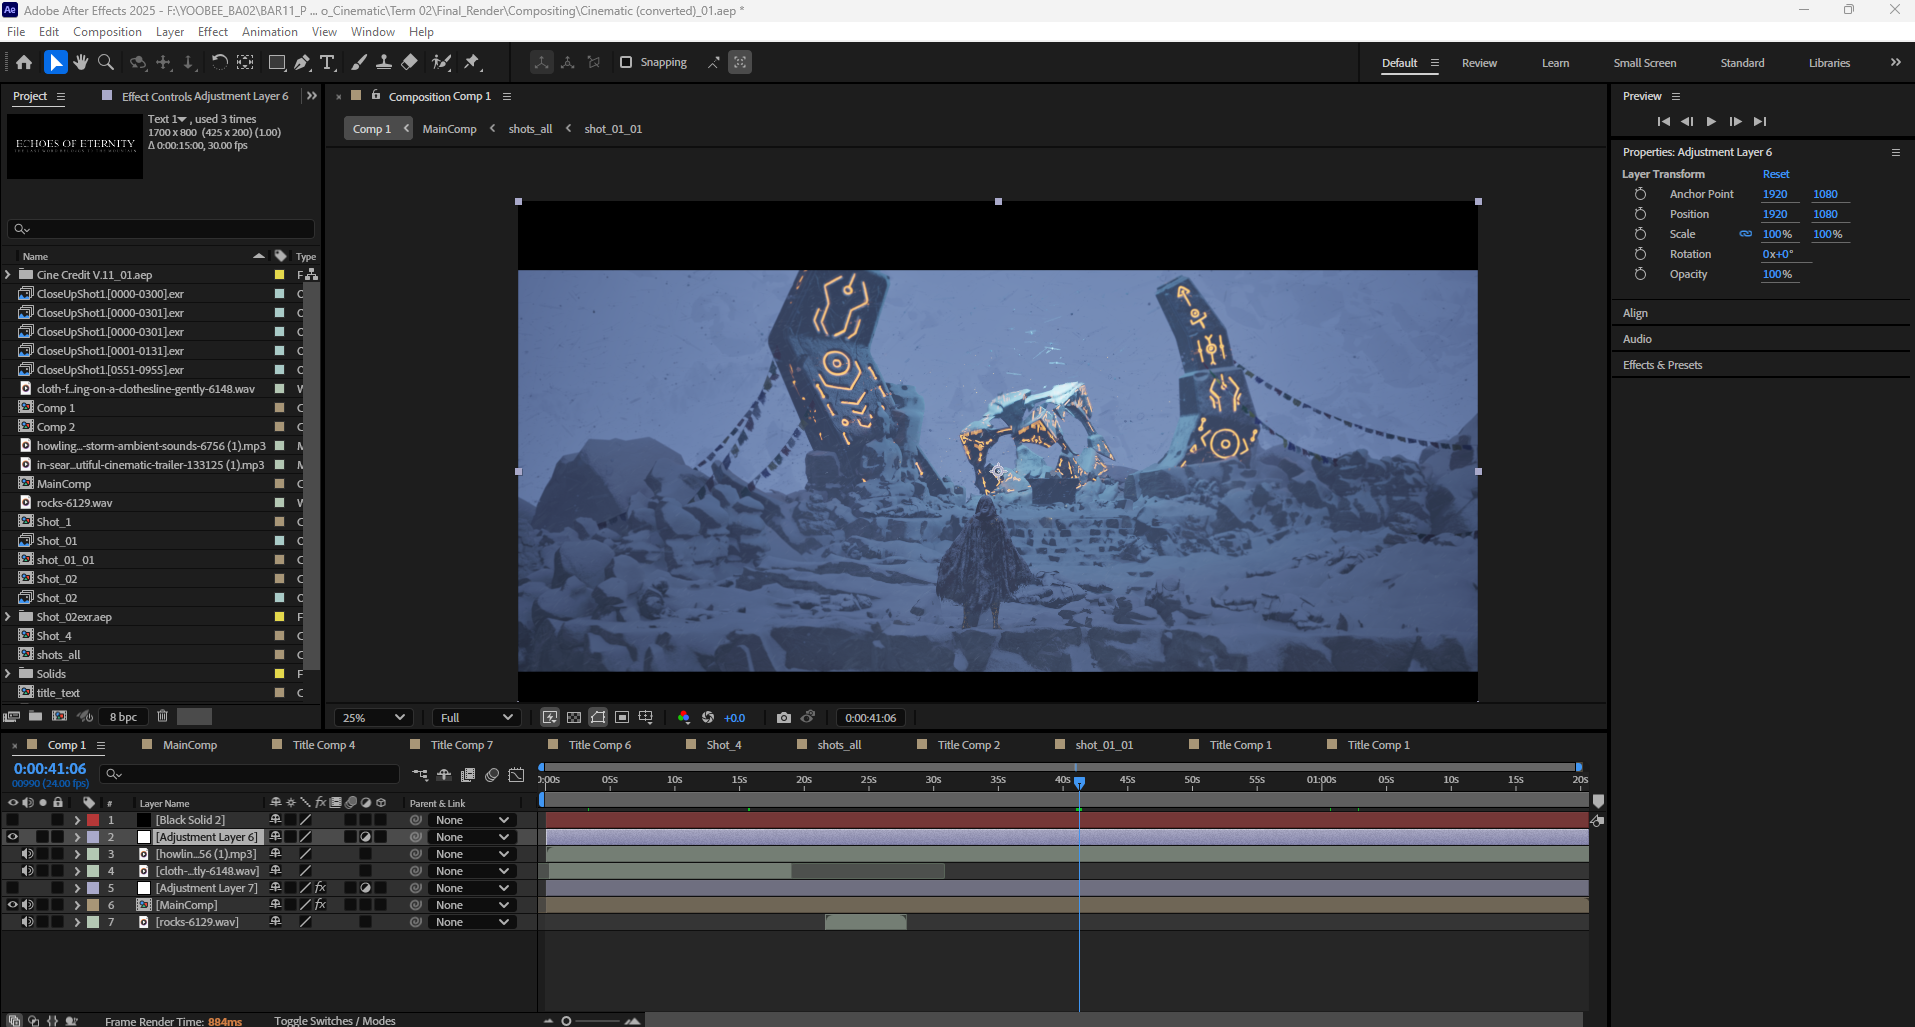
Task: Toggle the adjustment layer switch for Adjustment Layer 6
Action: [365, 837]
